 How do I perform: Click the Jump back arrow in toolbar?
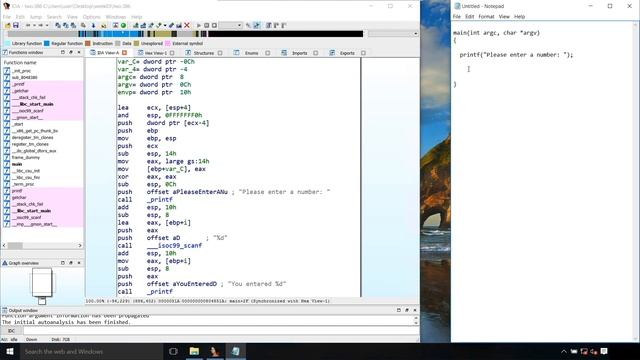pos(28,25)
